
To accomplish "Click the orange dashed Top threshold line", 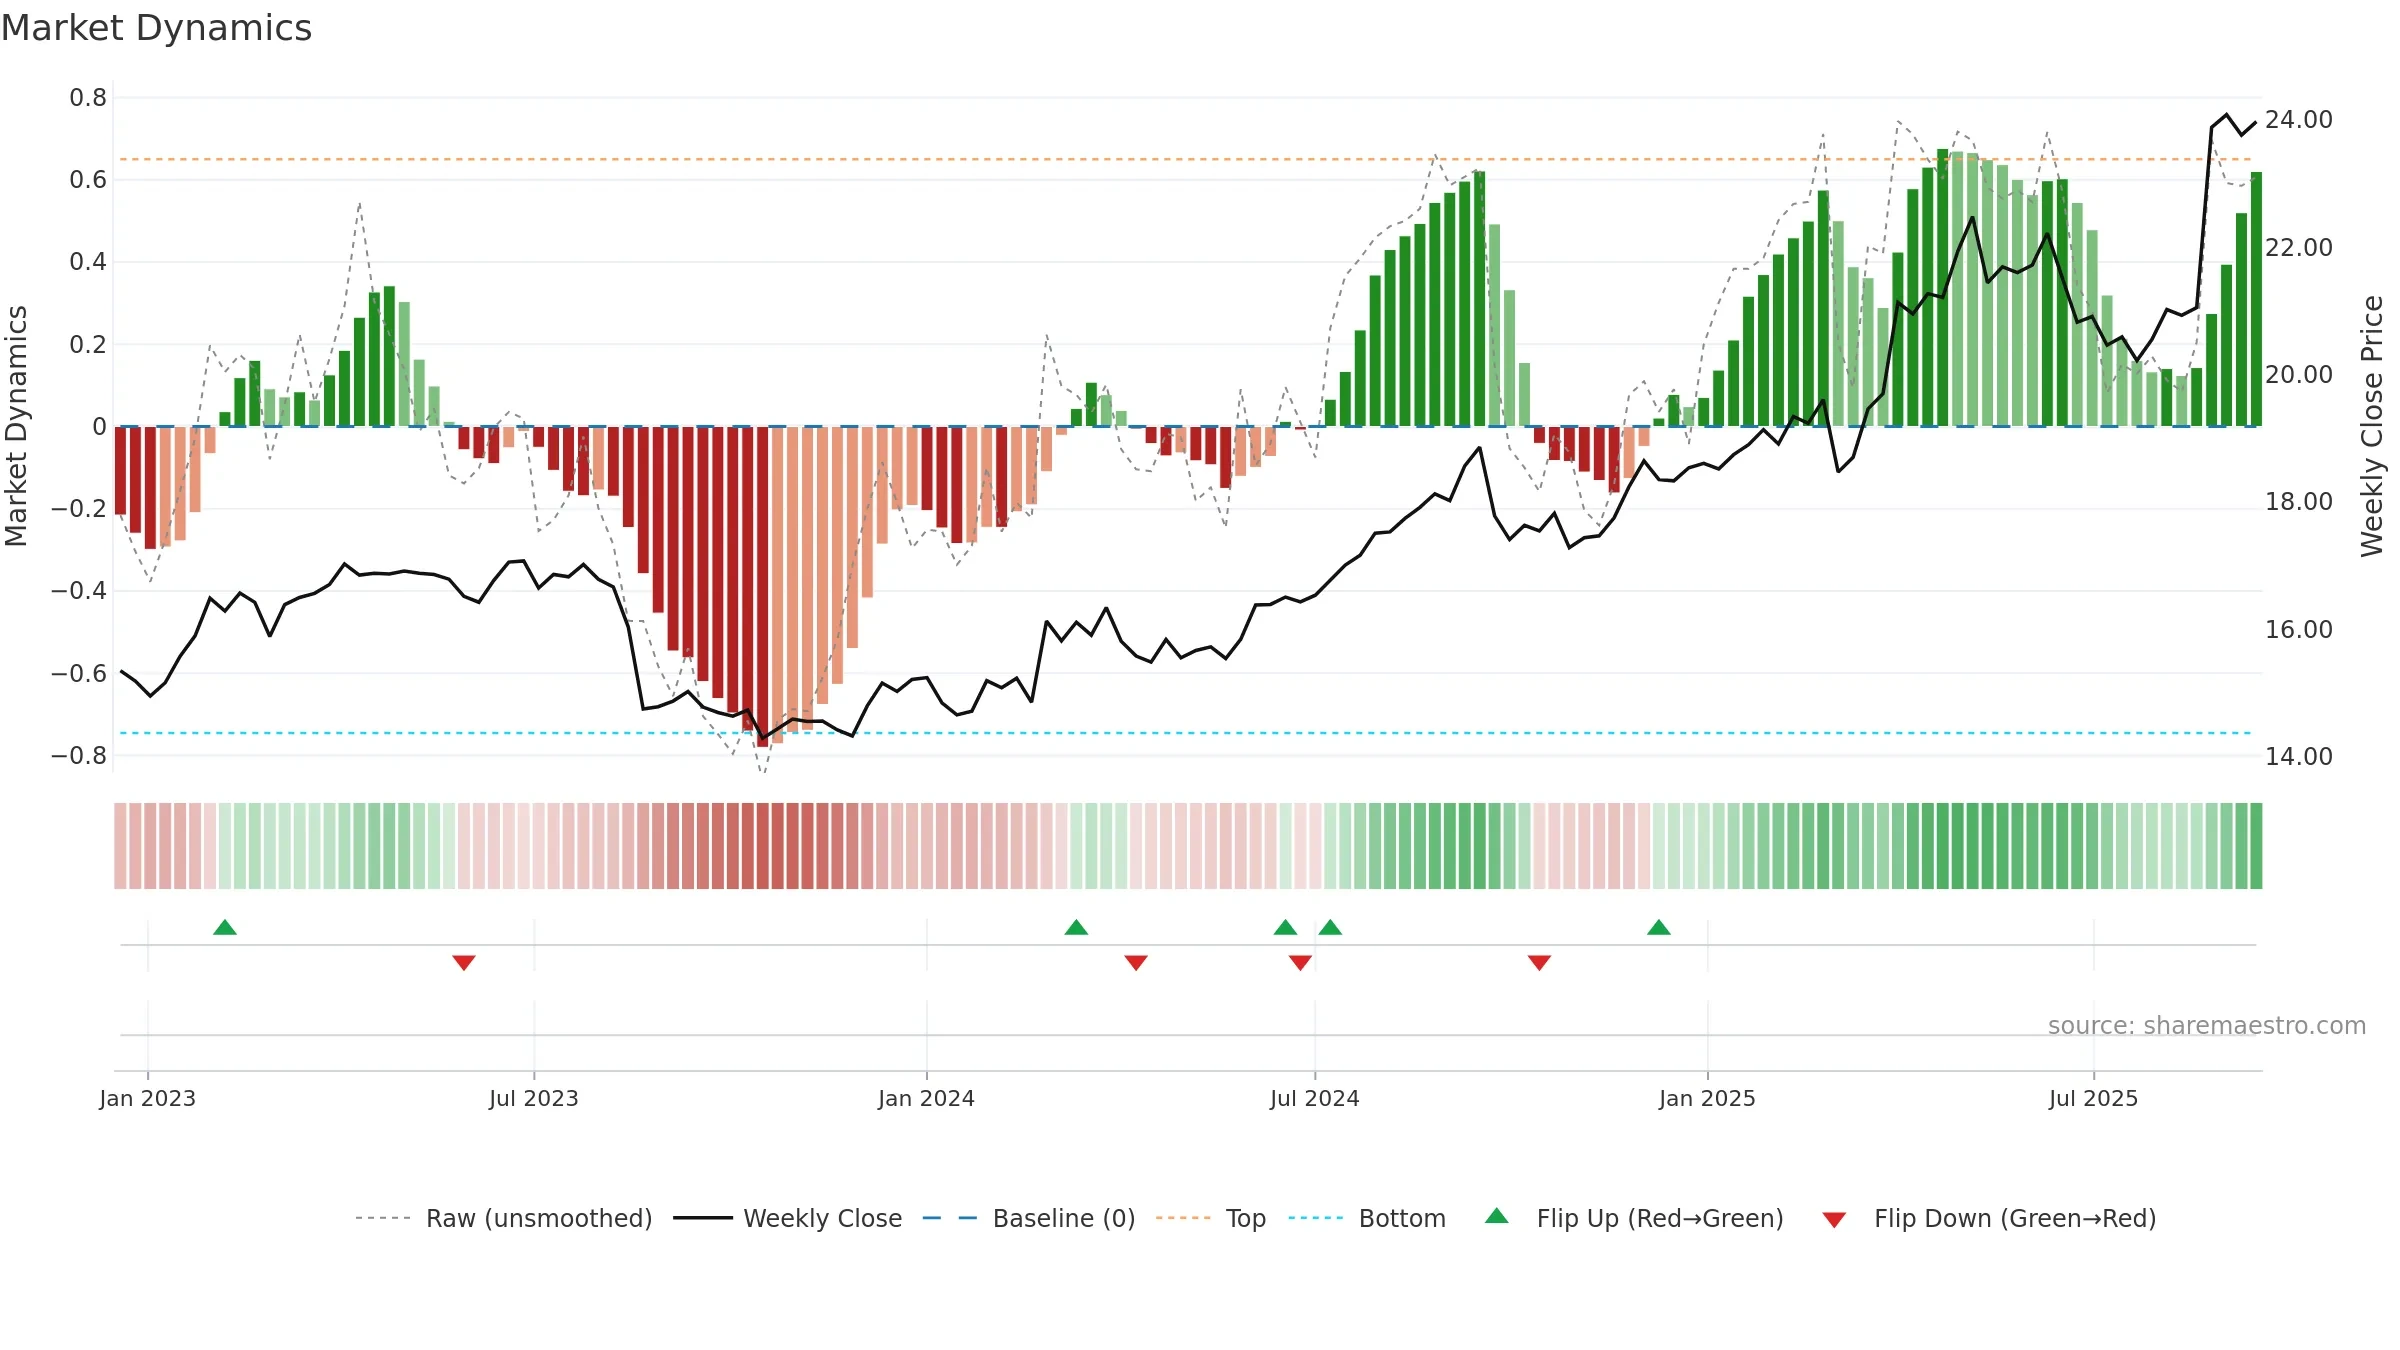I will click(1186, 159).
